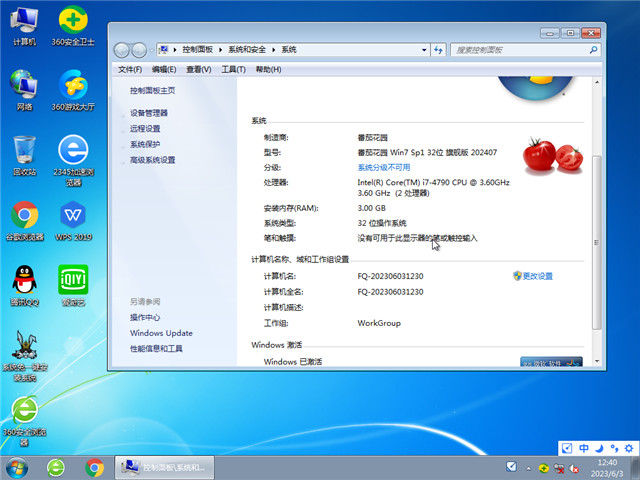Screen dimensions: 640x480
Task: Toggle IME punctuation mode icon
Action: pos(614,448)
